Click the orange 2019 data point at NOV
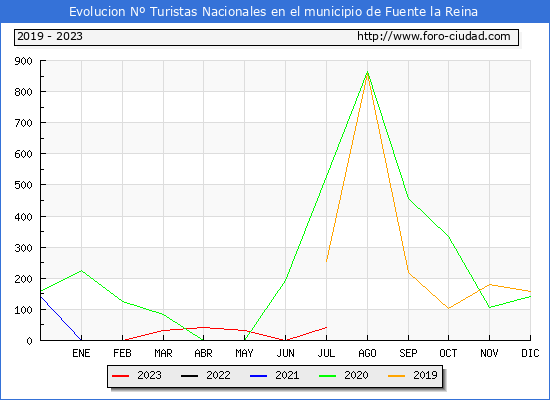Image resolution: width=550 pixels, height=400 pixels. 489,285
